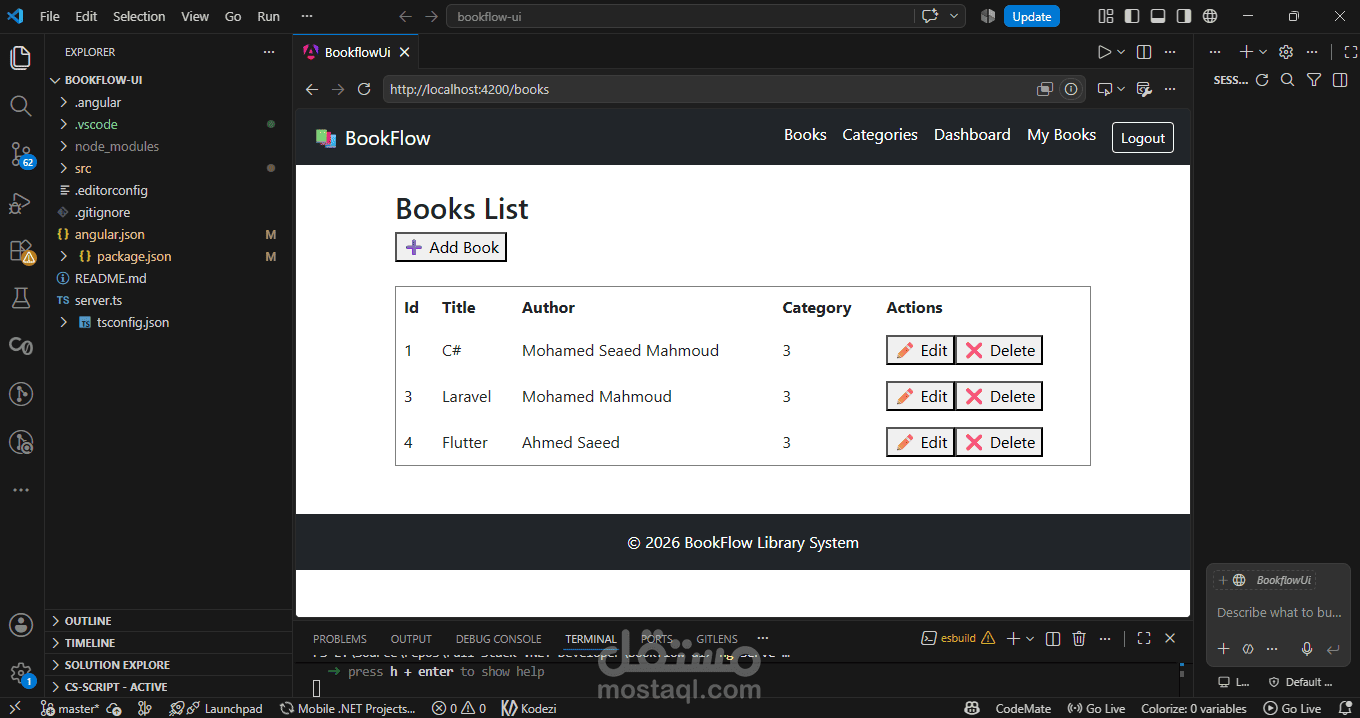Filter the sessions list
Image resolution: width=1360 pixels, height=718 pixels.
(1314, 80)
